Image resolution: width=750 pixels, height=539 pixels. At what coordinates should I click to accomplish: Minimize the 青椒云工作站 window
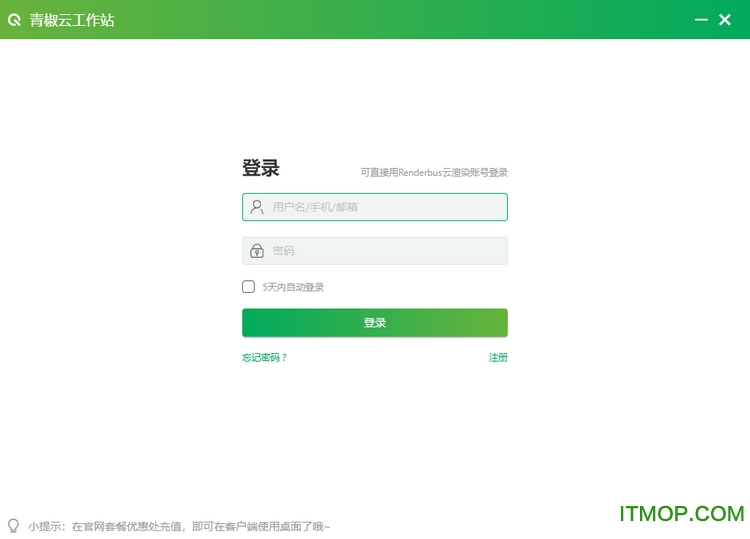[x=701, y=20]
